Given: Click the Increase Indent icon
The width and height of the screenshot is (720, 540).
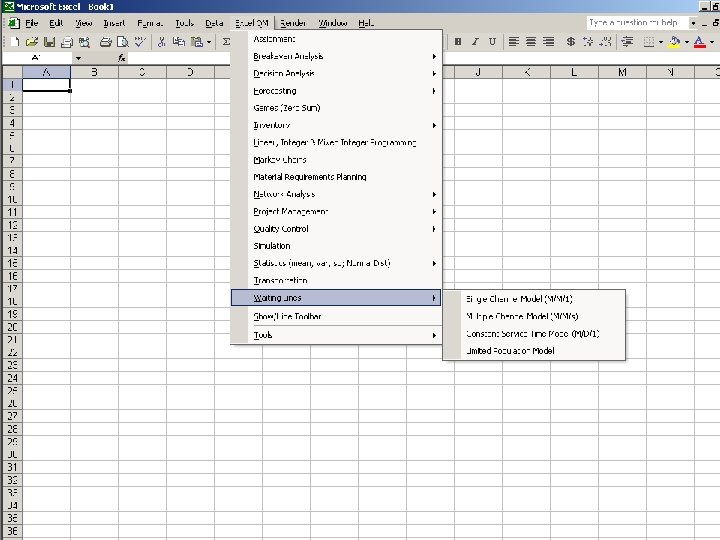Looking at the screenshot, I should (x=627, y=42).
